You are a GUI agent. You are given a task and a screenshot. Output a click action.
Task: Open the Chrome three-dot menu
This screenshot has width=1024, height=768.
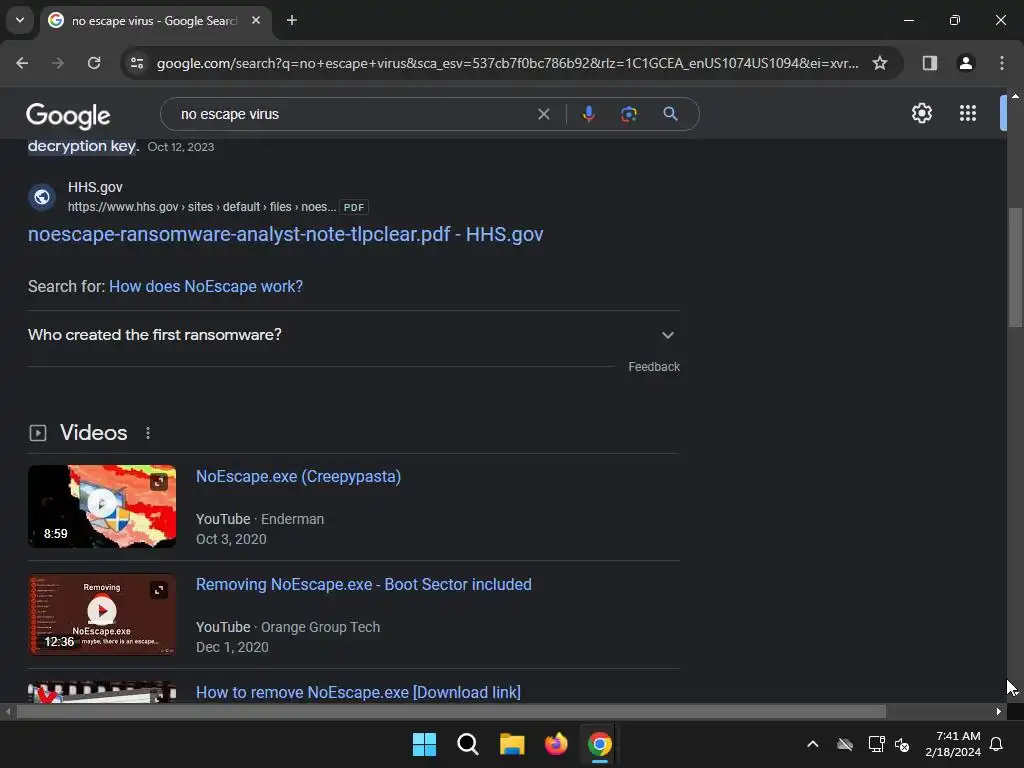[1001, 63]
